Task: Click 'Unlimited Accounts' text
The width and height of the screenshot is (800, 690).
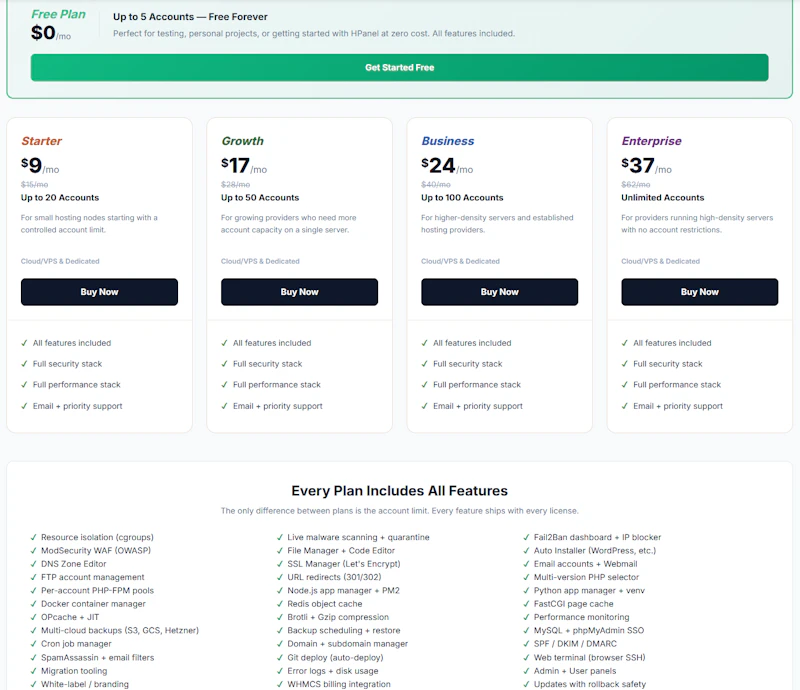Action: (662, 198)
